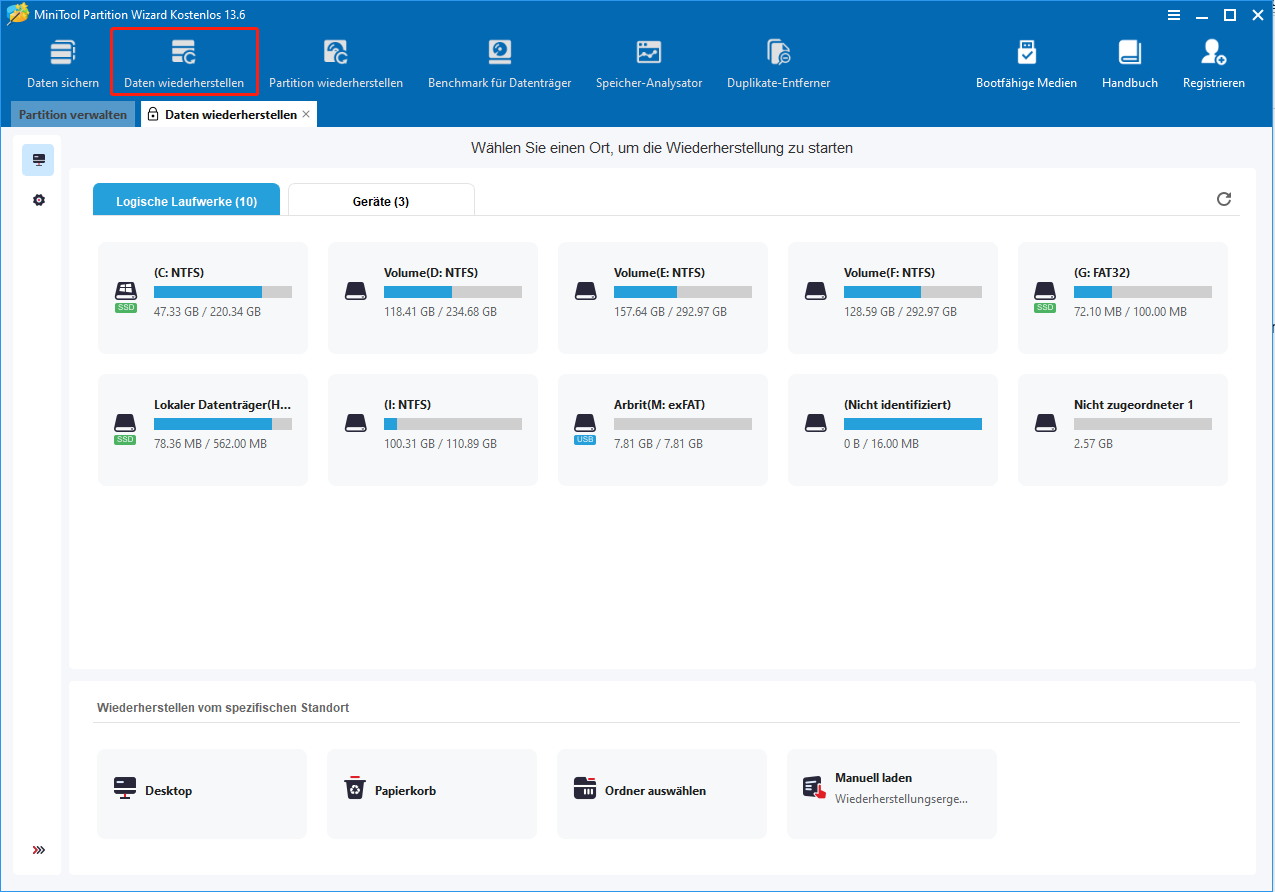
Task: Open the Speicher-Analysator tool
Action: (649, 64)
